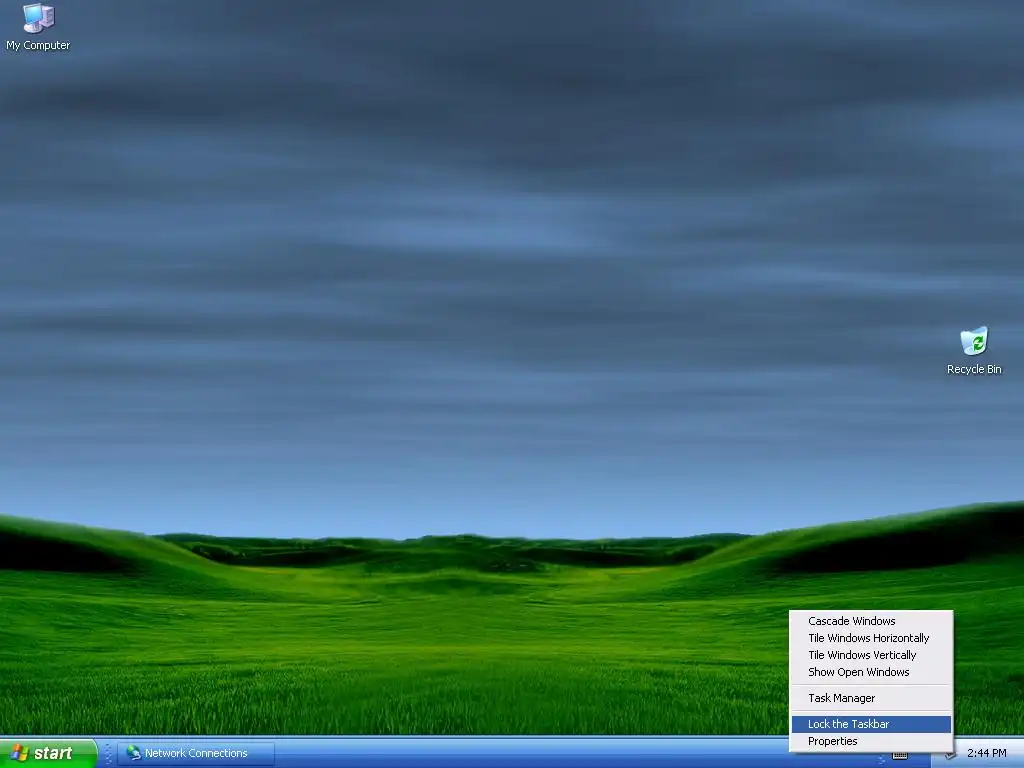Select Tile Windows Horizontally
The height and width of the screenshot is (768, 1024).
[871, 638]
